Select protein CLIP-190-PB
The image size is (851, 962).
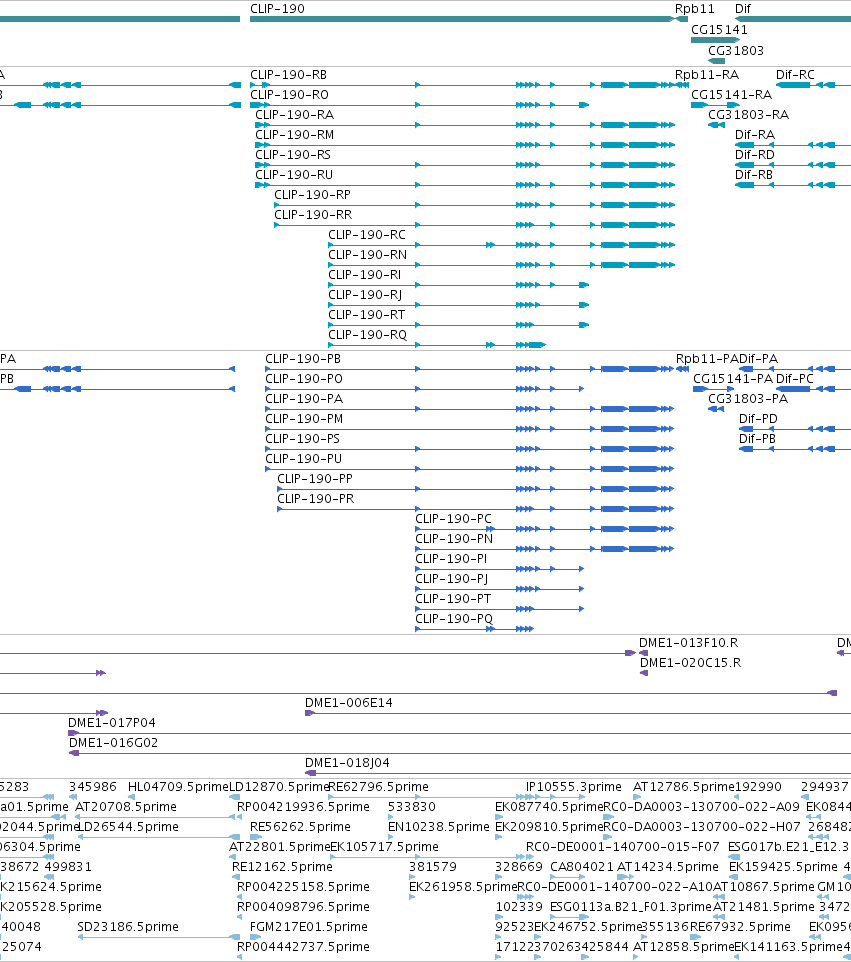[x=303, y=359]
